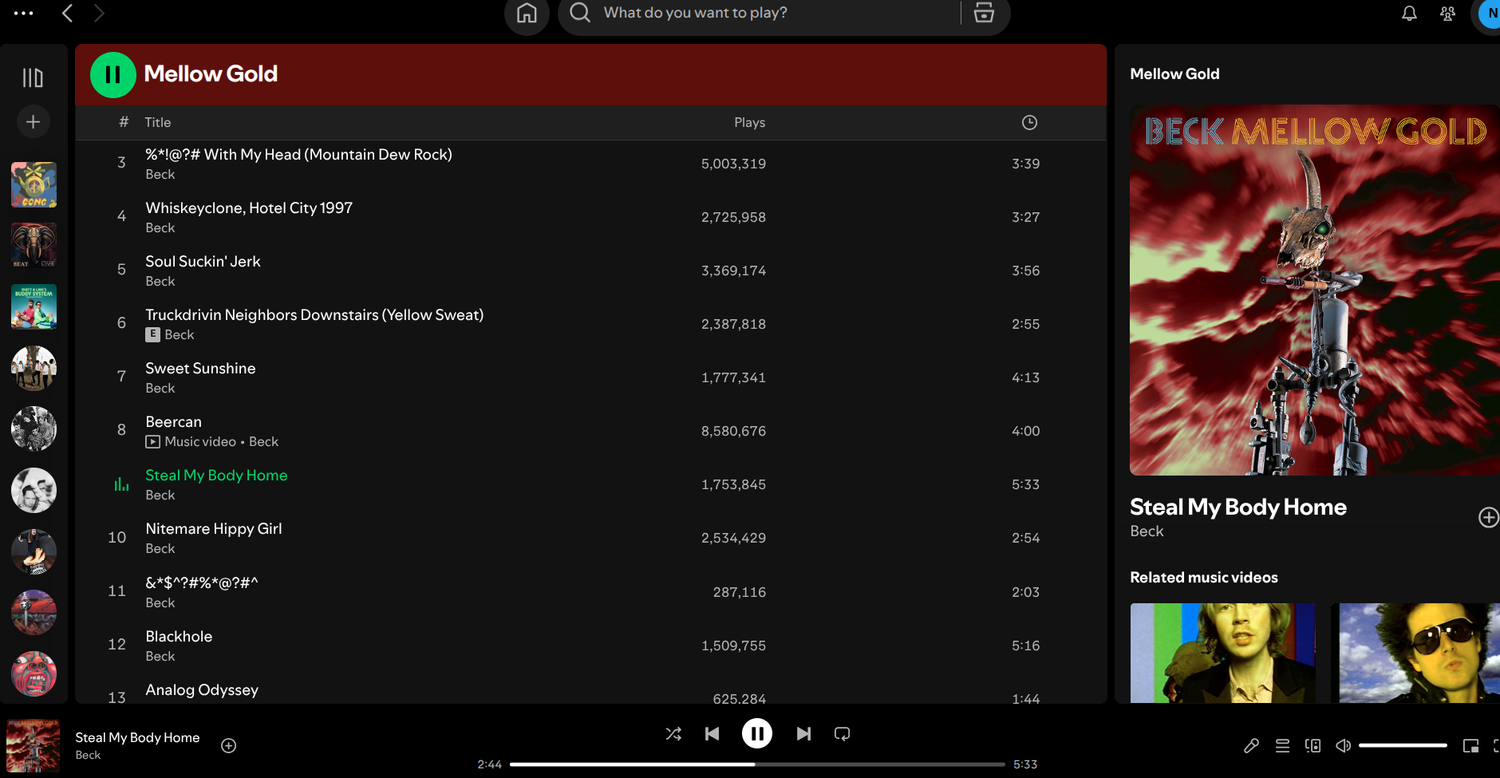Open the lyrics microphone icon

coord(1251,745)
